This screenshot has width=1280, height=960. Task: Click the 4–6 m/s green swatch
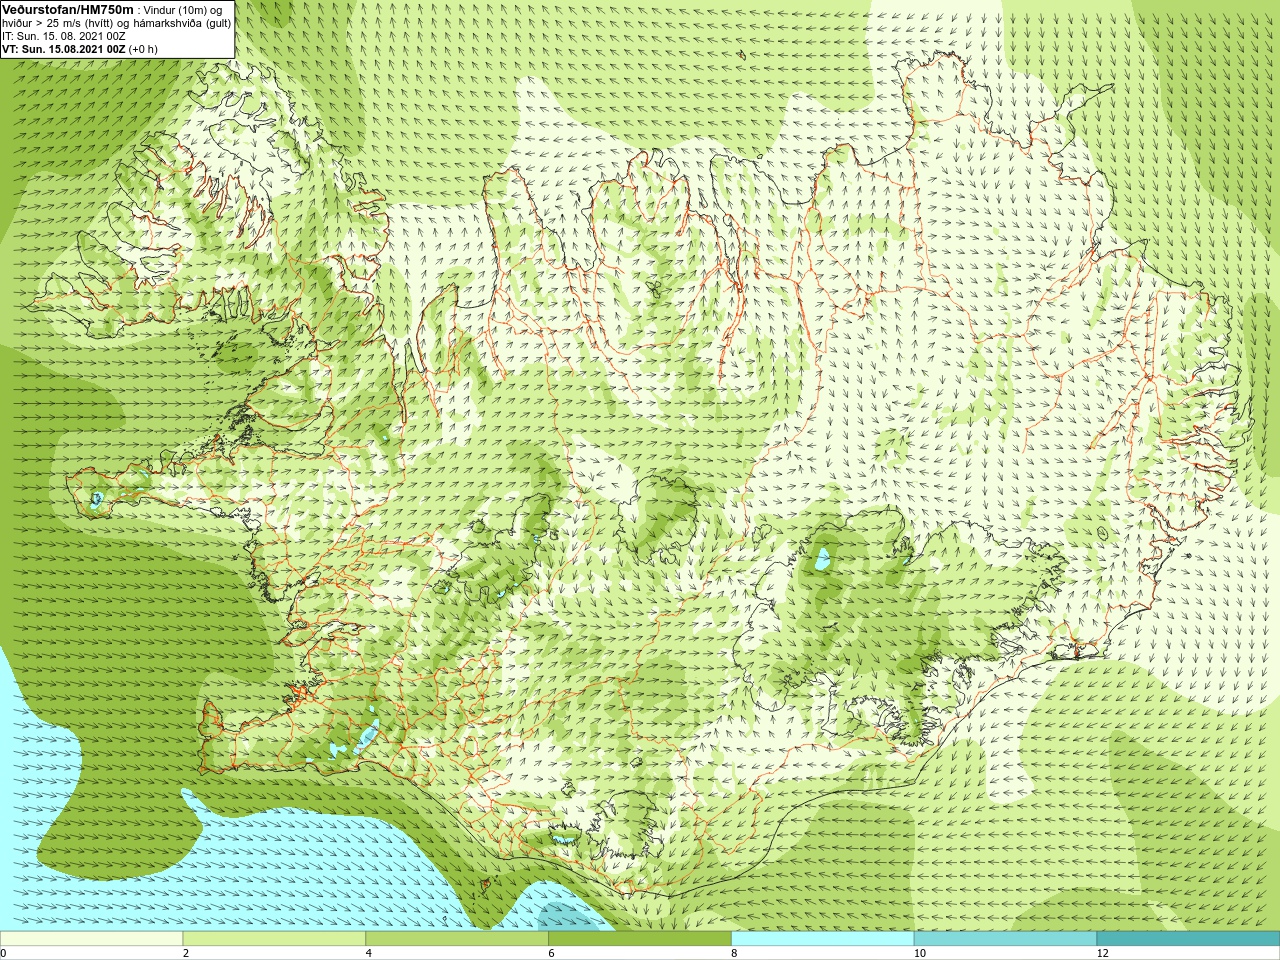tap(457, 939)
